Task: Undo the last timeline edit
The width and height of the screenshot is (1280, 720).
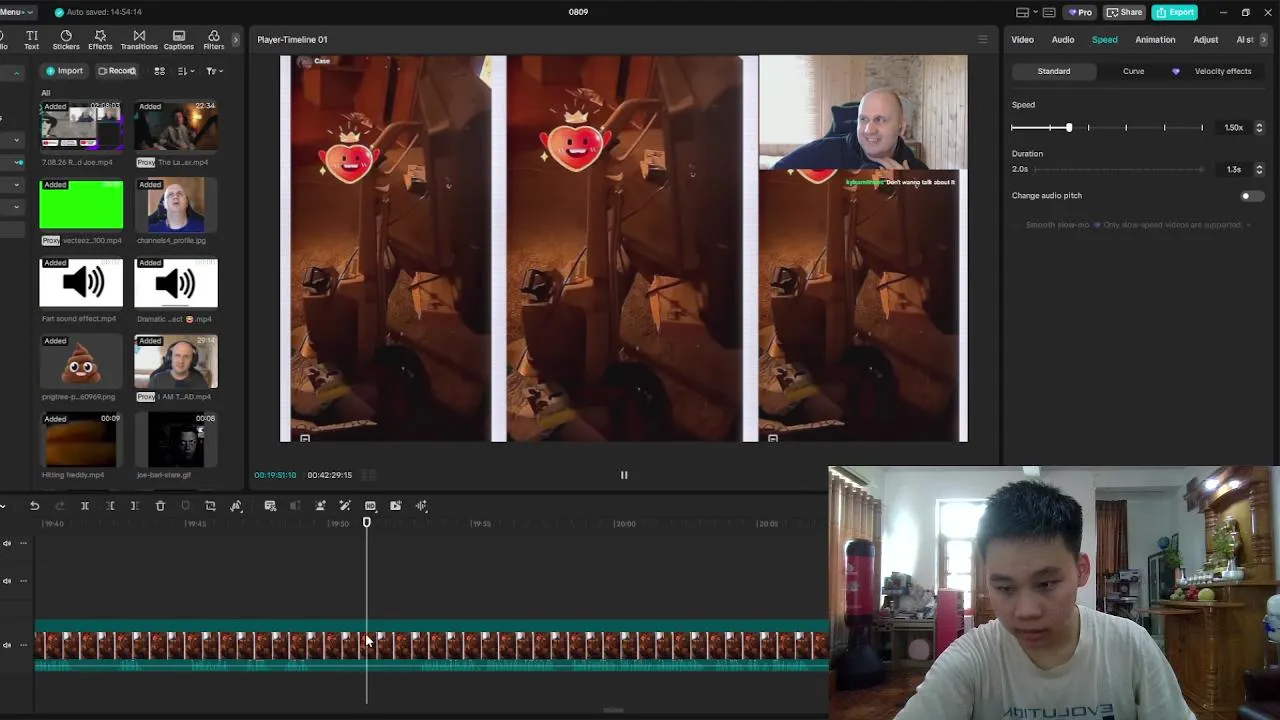Action: point(34,506)
